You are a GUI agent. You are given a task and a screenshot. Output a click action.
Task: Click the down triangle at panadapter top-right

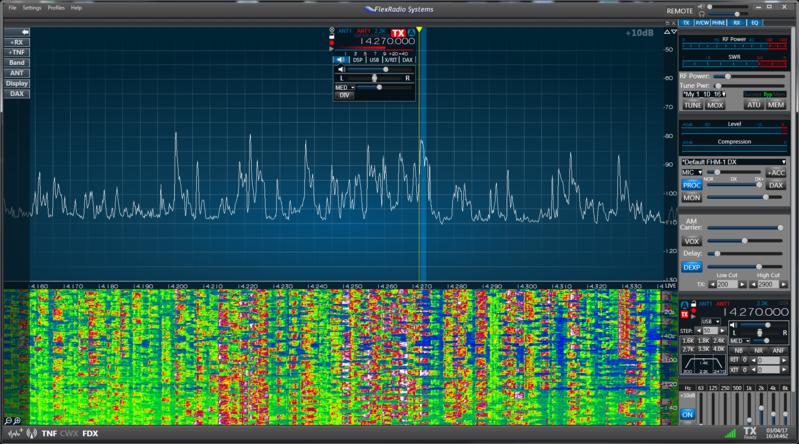point(674,32)
